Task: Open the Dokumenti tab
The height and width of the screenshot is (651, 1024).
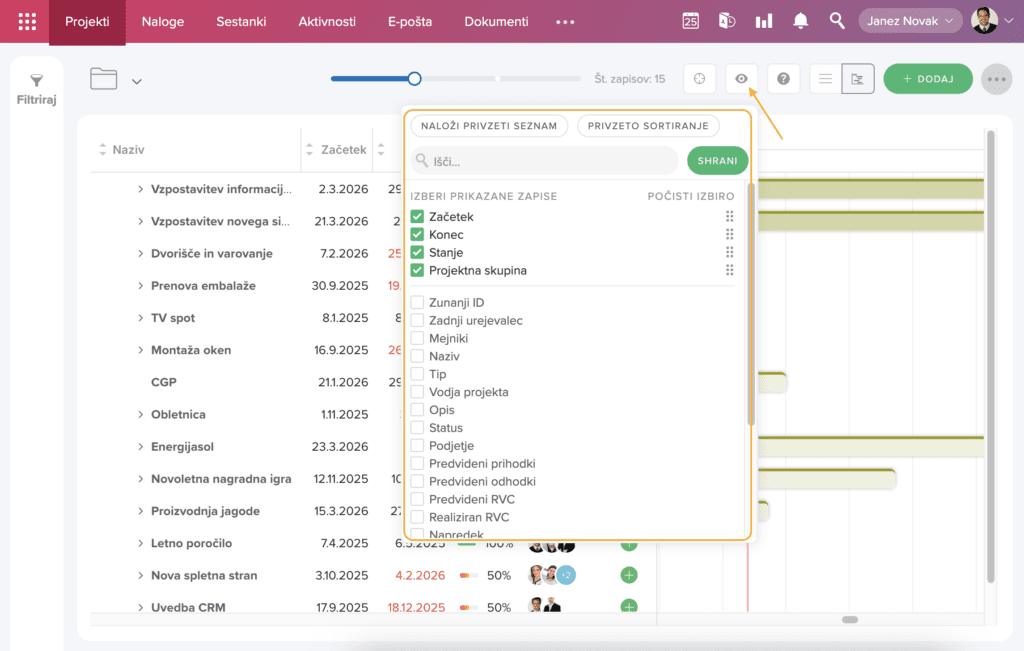Action: [496, 21]
